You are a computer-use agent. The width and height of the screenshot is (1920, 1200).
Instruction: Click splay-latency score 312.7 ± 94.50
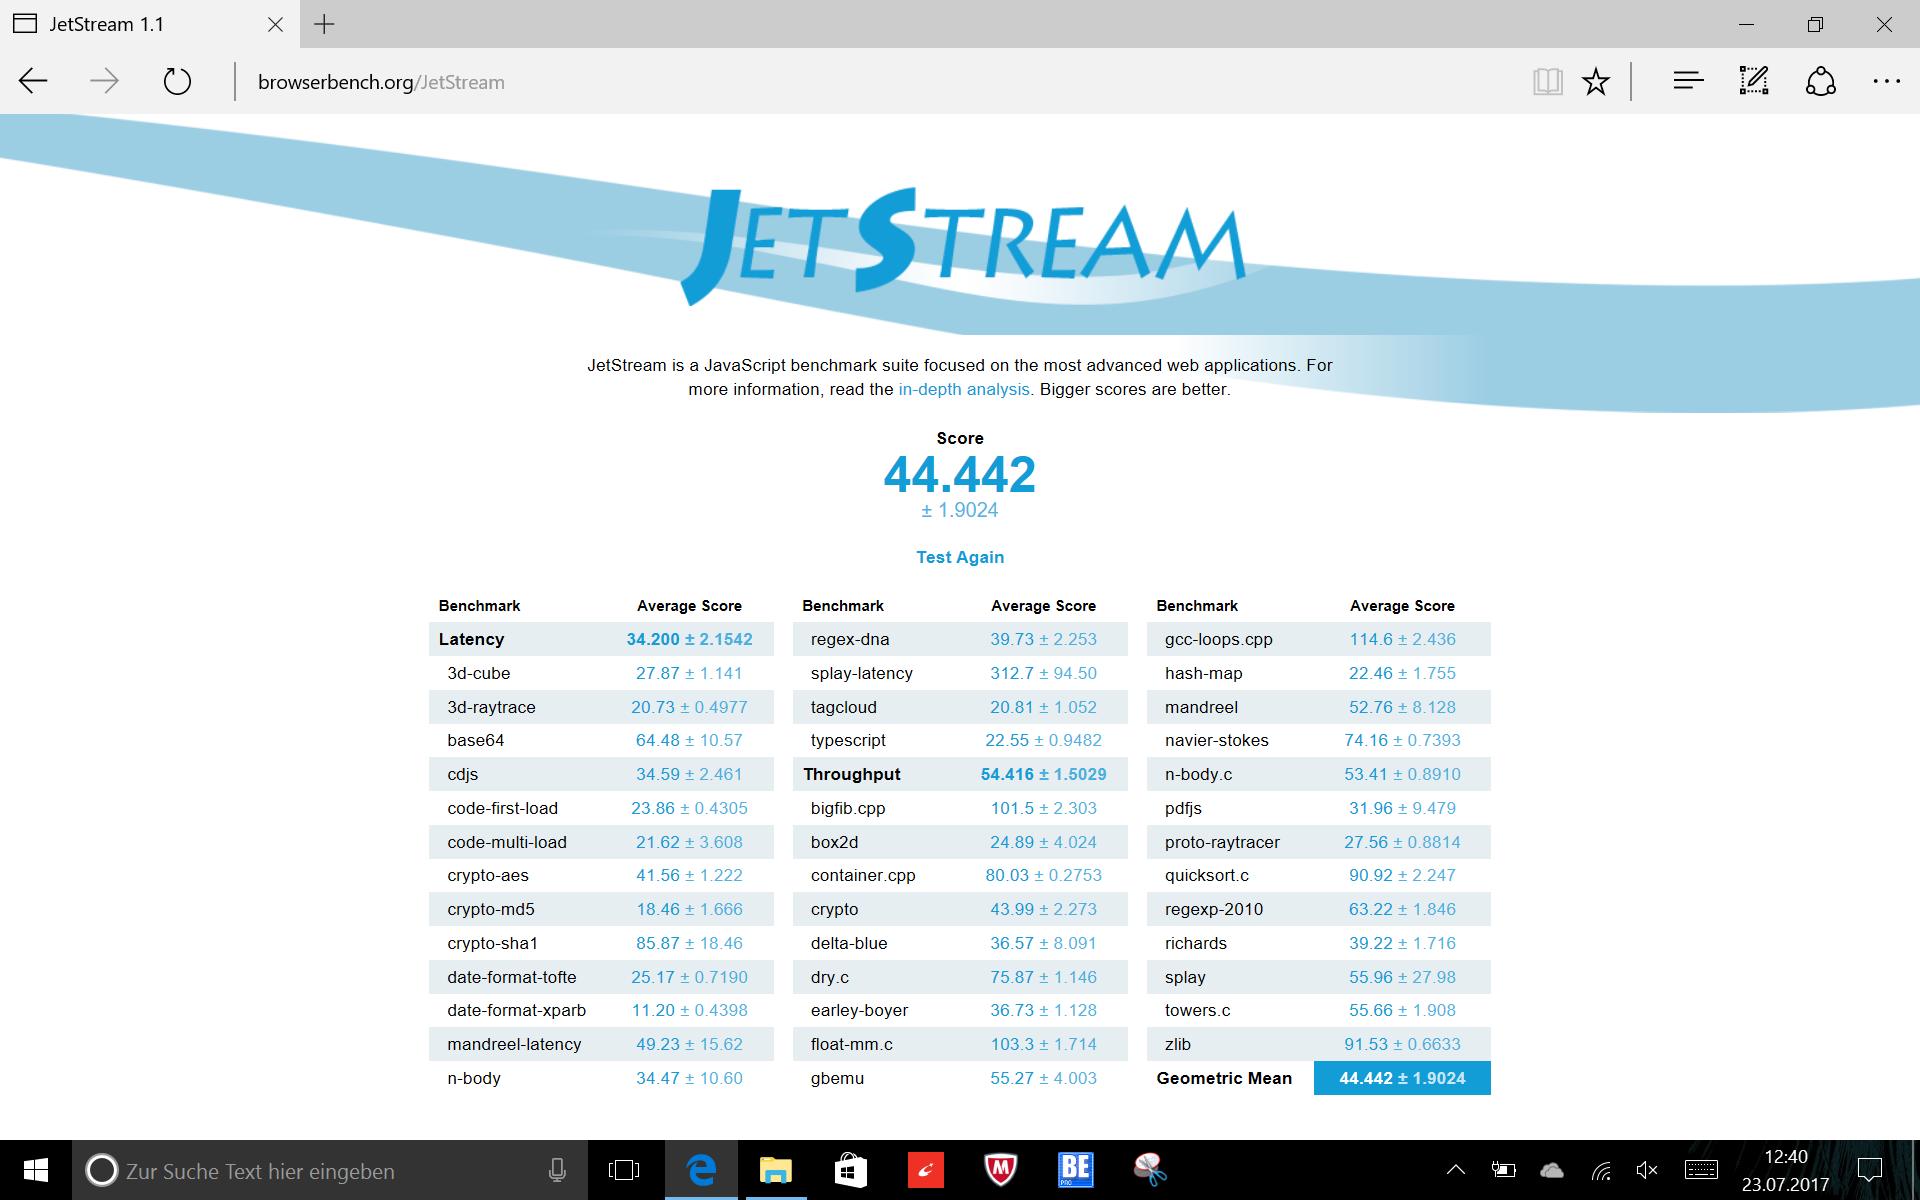pos(1043,673)
